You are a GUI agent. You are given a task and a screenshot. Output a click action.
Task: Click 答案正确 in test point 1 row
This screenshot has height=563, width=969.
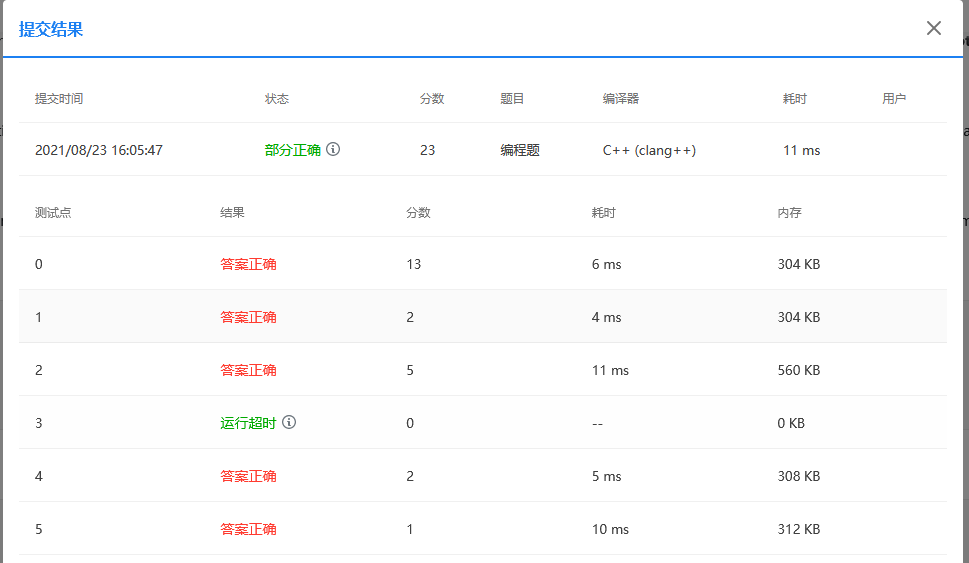[248, 318]
